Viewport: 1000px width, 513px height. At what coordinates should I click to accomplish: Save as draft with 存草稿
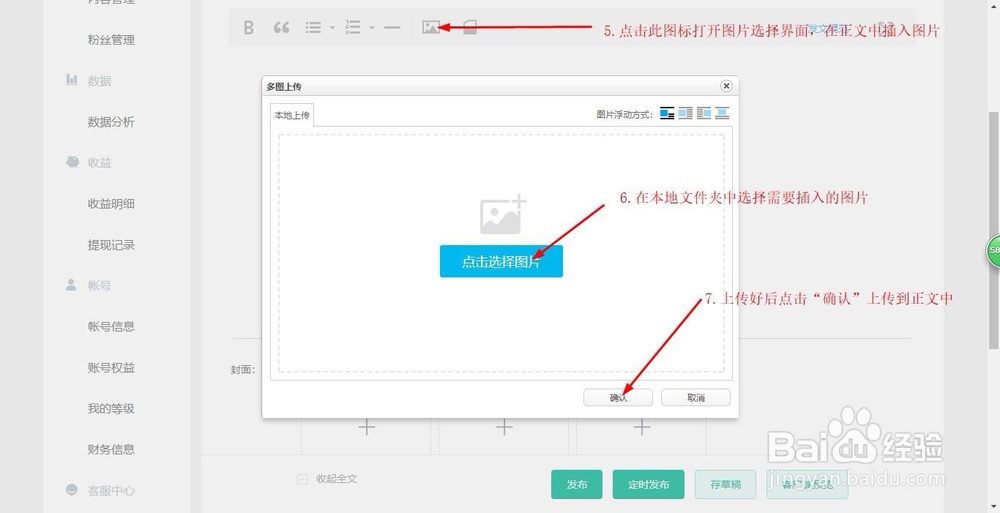(726, 484)
